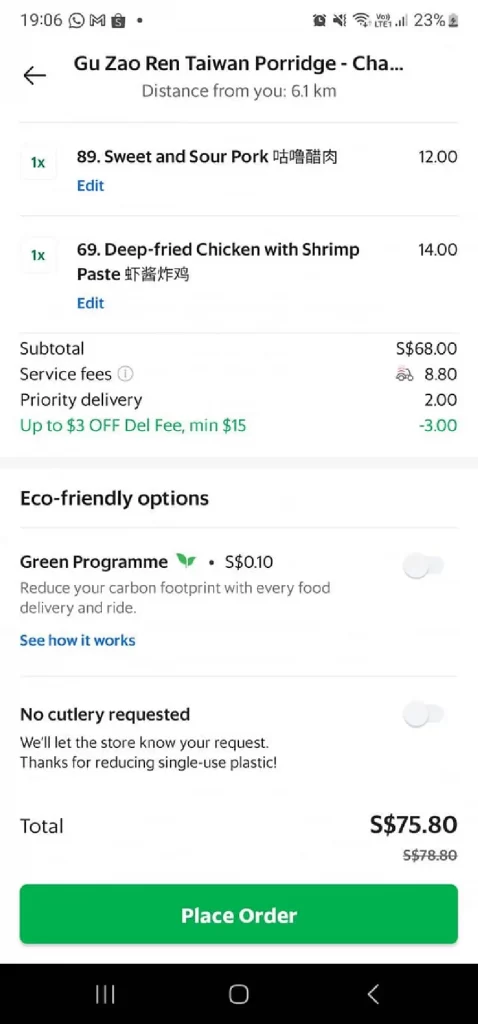Viewport: 478px width, 1024px height.
Task: Open the Android recent apps button
Action: (x=105, y=995)
